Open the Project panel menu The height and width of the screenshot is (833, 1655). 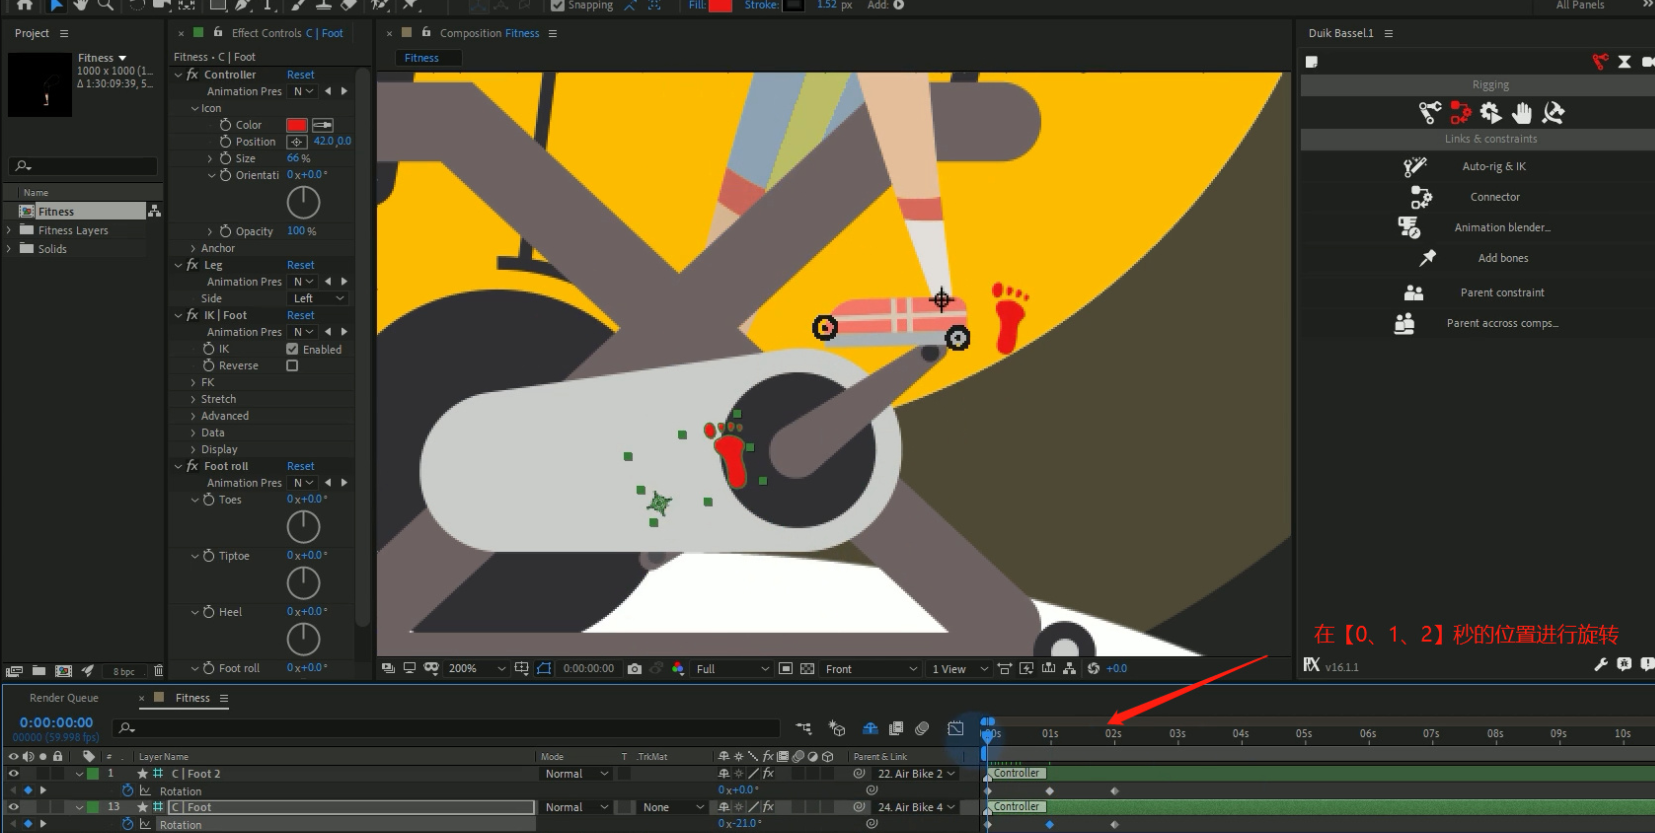64,33
